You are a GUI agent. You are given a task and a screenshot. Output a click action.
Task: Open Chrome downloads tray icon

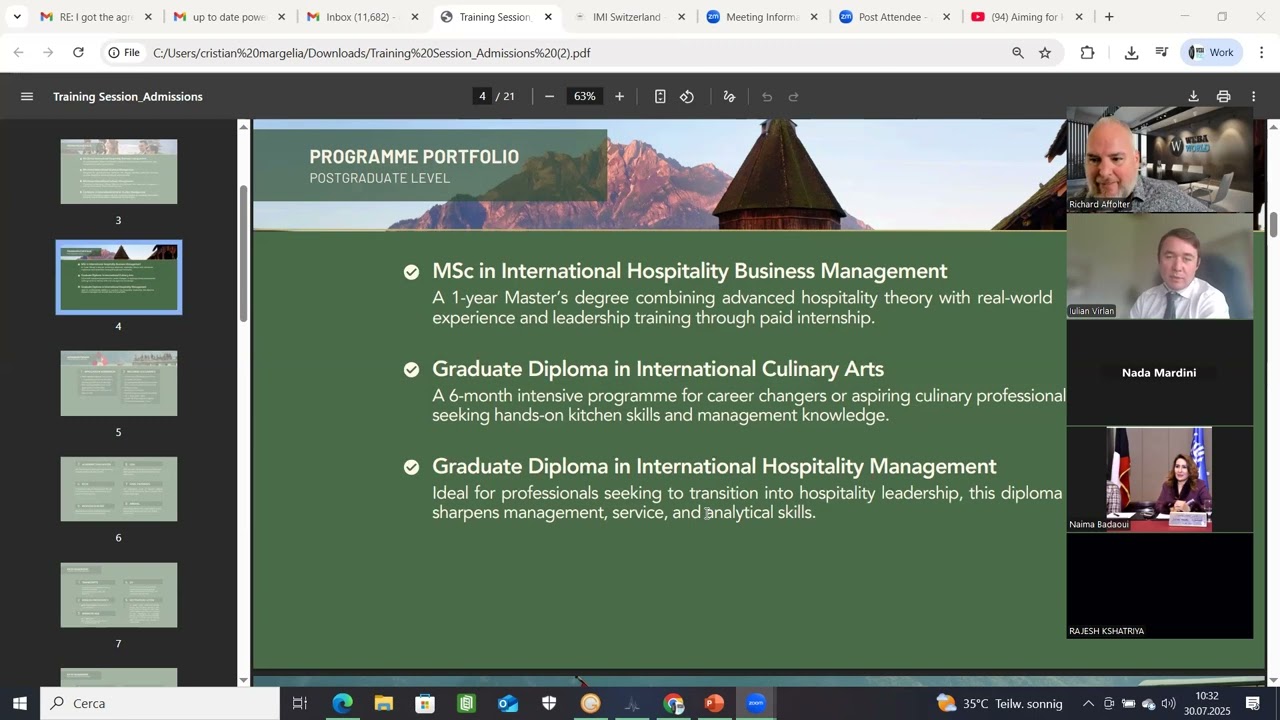[x=1131, y=53]
